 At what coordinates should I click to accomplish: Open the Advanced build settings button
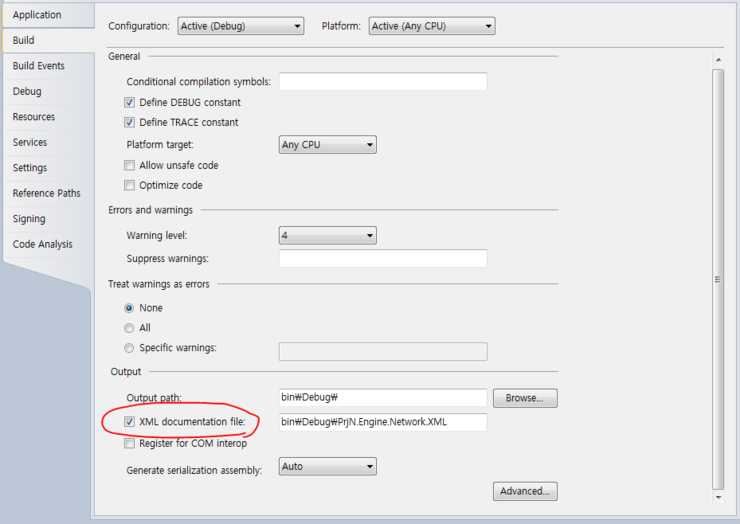[x=524, y=491]
